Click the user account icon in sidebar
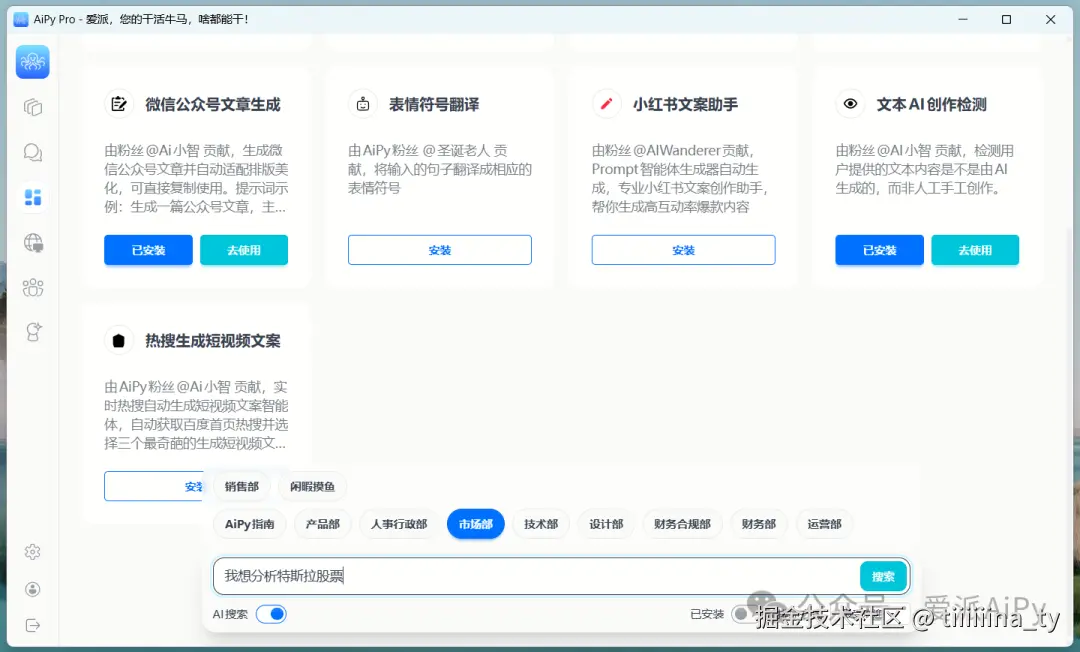Image resolution: width=1080 pixels, height=652 pixels. (x=33, y=588)
